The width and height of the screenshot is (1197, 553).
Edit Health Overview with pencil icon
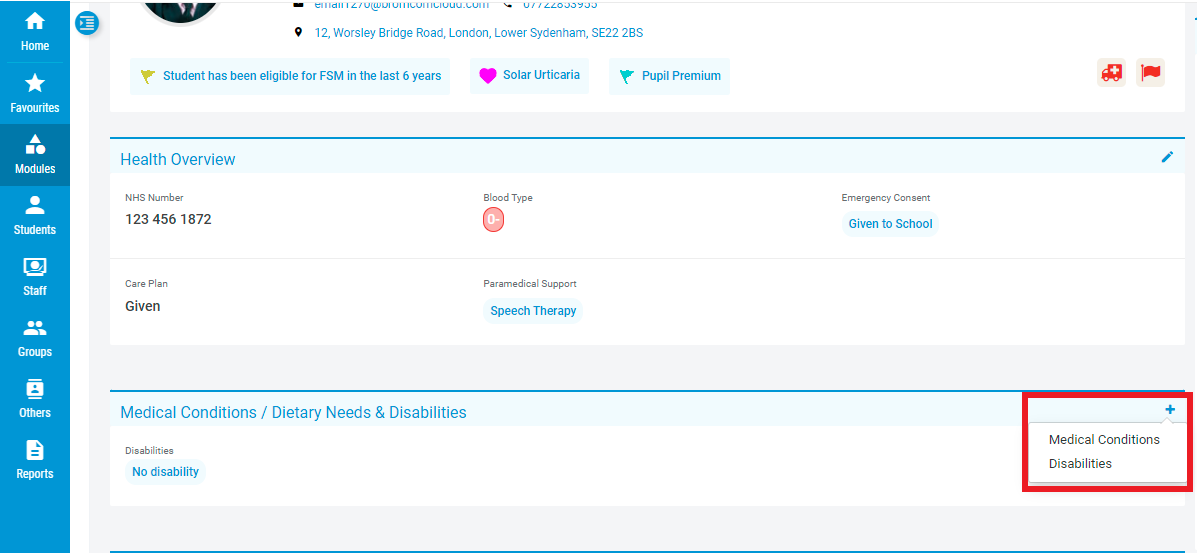tap(1167, 157)
